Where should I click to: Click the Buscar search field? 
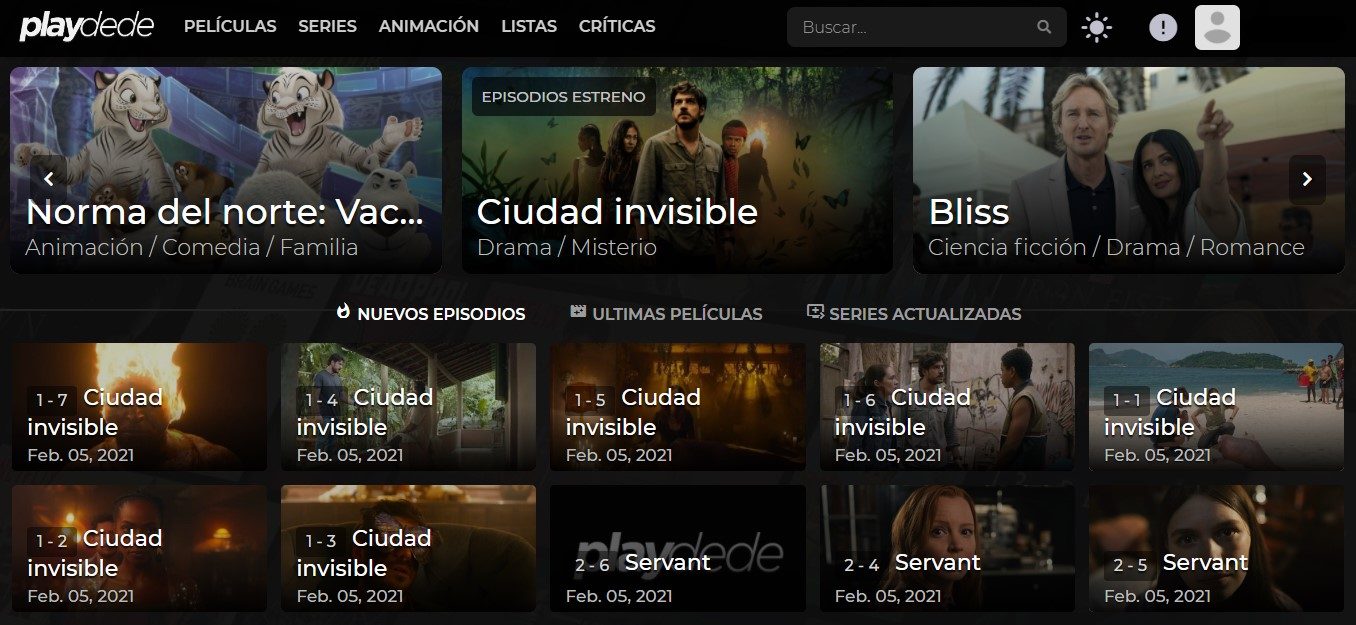click(x=927, y=28)
